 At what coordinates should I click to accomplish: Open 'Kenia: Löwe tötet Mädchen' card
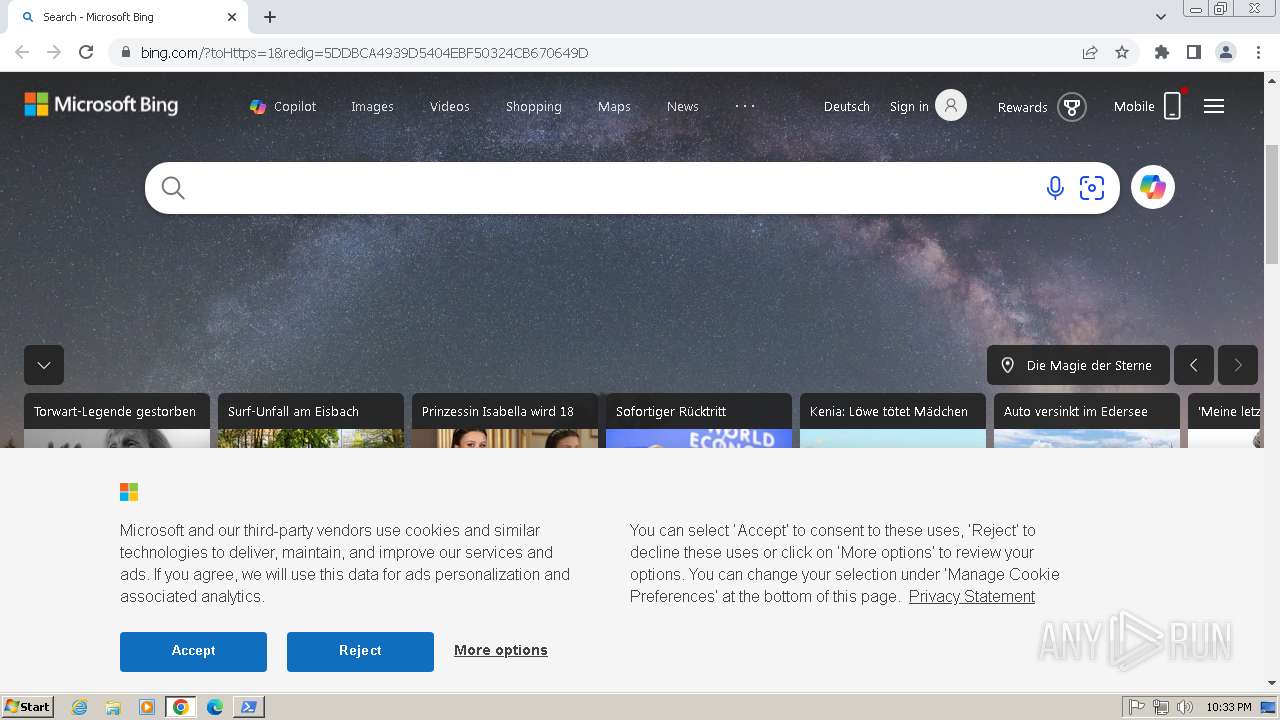click(x=893, y=420)
